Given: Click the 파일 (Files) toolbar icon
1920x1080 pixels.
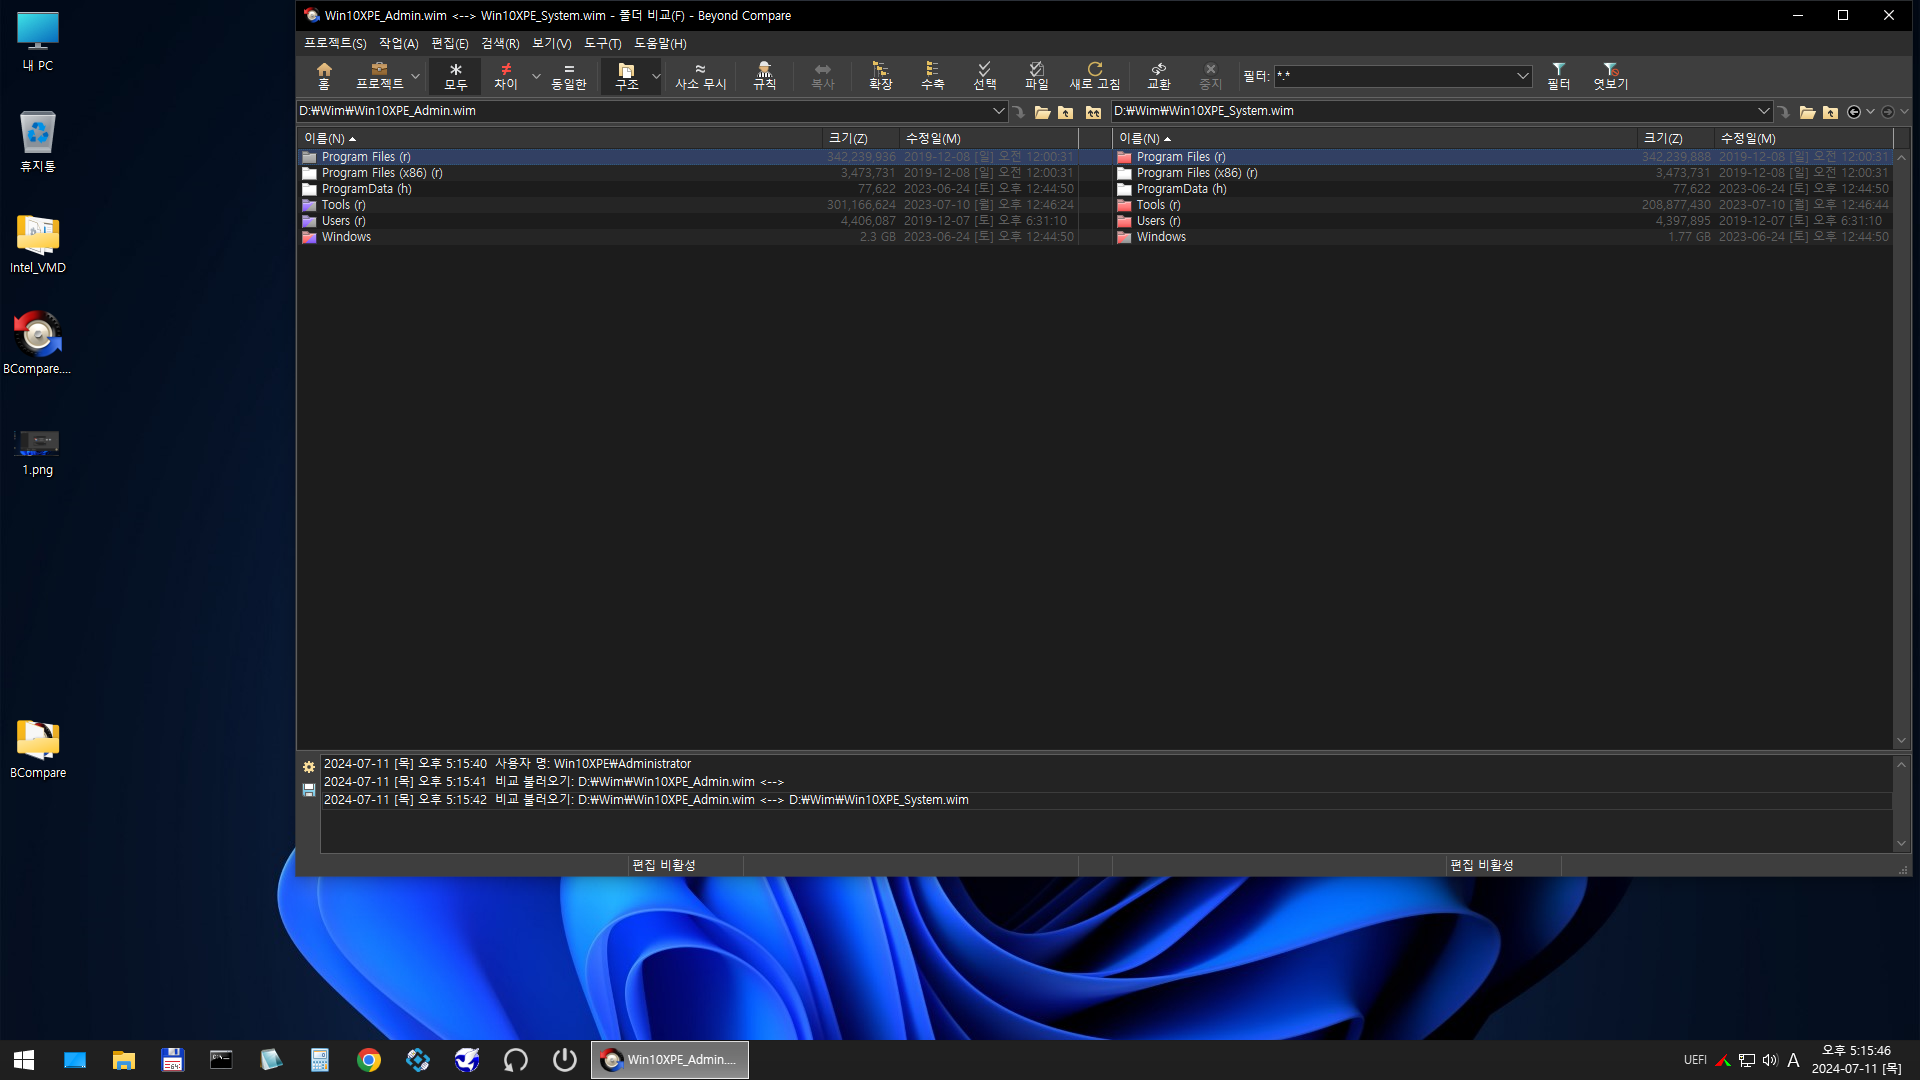Looking at the screenshot, I should pos(1036,76).
